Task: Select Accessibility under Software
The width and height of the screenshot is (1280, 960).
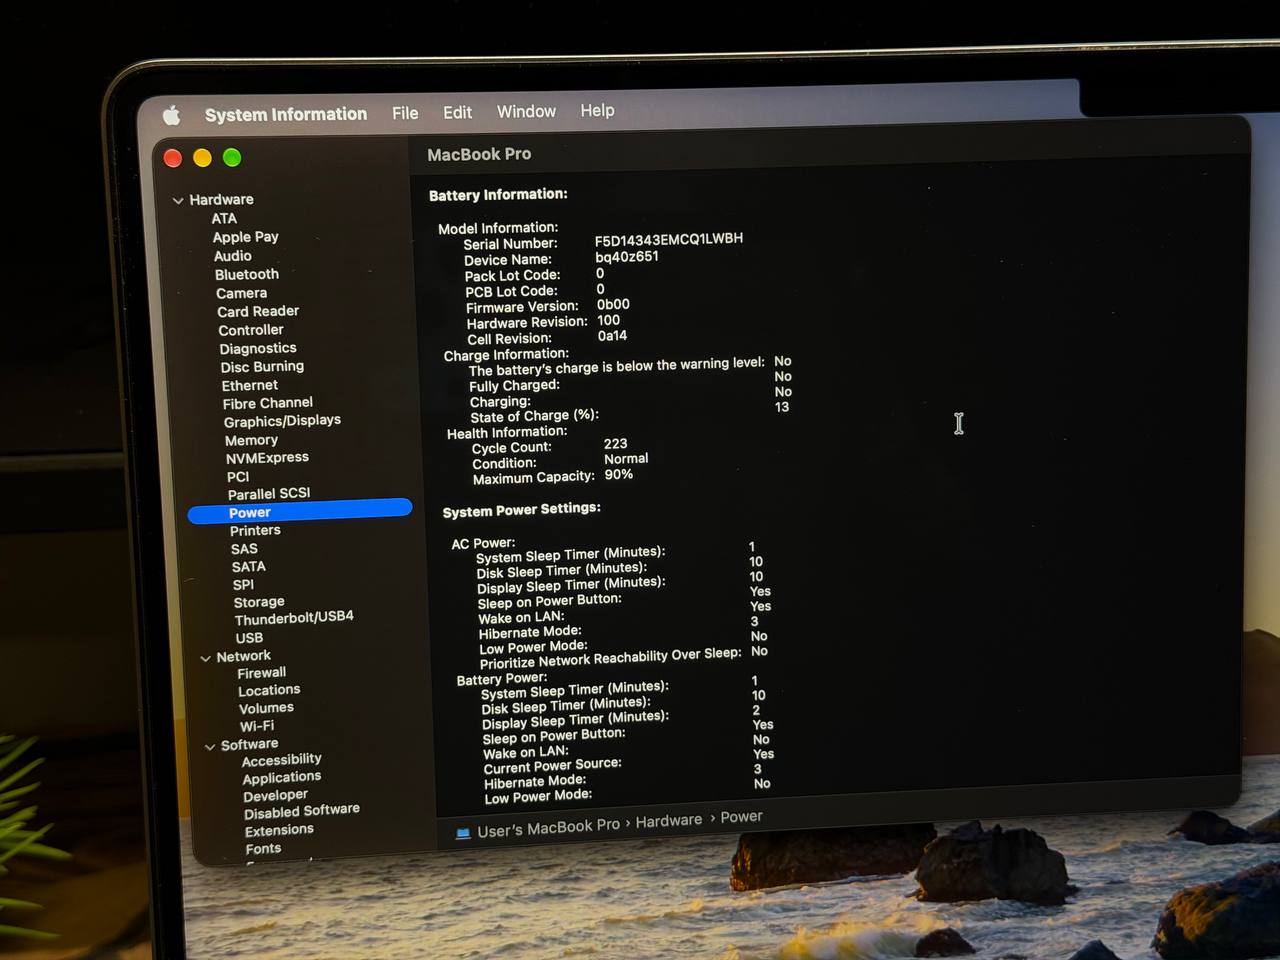Action: pyautogui.click(x=282, y=760)
